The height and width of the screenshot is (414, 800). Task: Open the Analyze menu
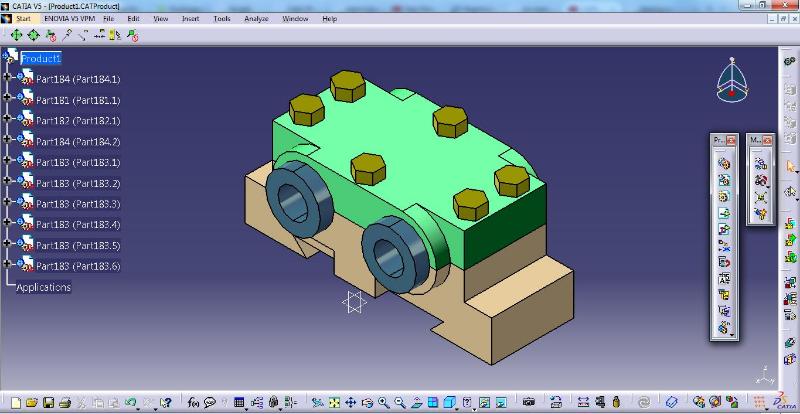tap(256, 19)
